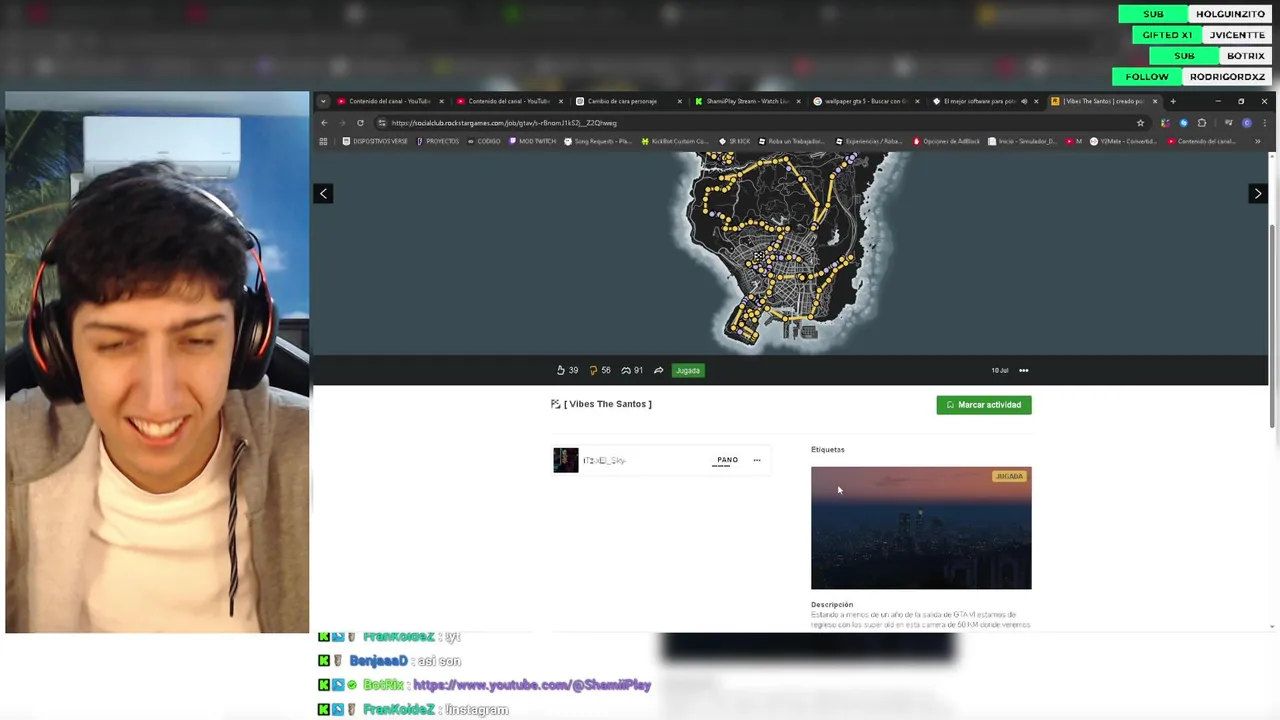The width and height of the screenshot is (1280, 720).
Task: Close the wallpaper gta 5 tab
Action: coord(917,101)
